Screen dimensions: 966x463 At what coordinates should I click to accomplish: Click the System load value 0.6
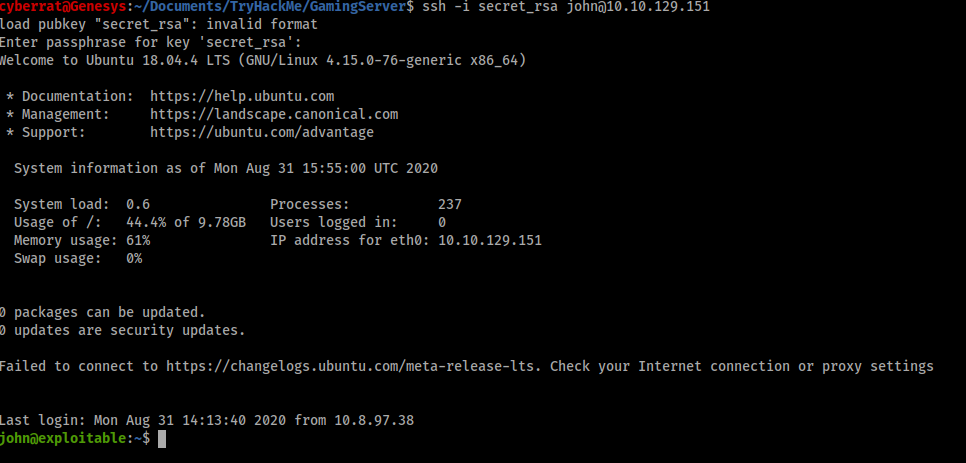pos(138,204)
